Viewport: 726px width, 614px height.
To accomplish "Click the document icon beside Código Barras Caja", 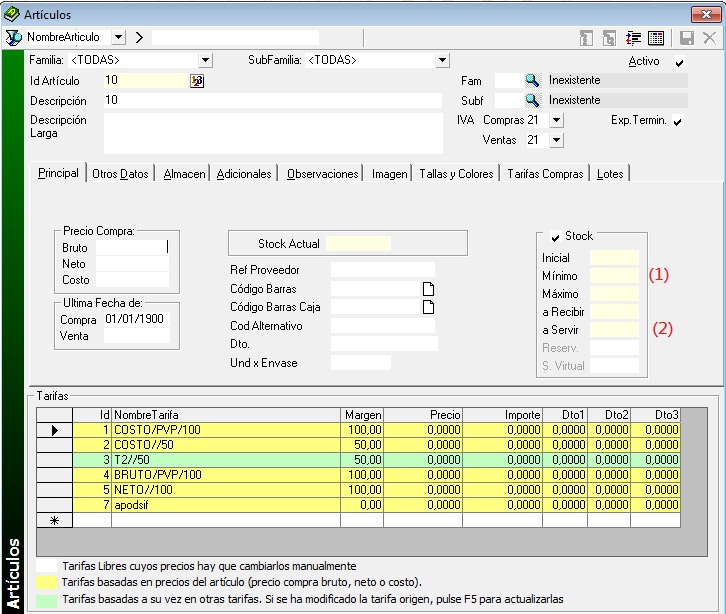I will [x=429, y=307].
